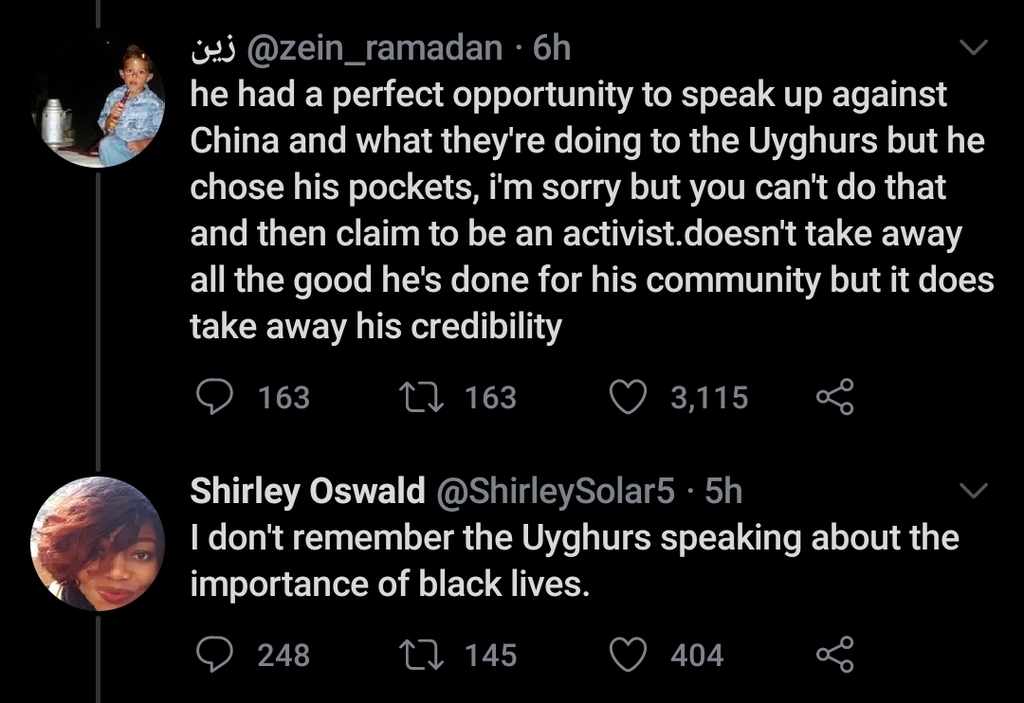Open the 6h timestamp link

point(552,48)
